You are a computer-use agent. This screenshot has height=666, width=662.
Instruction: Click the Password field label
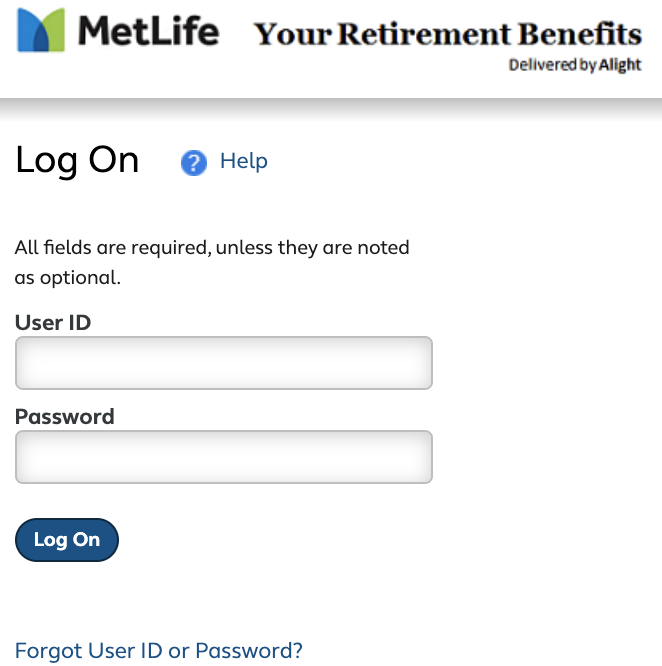[65, 416]
